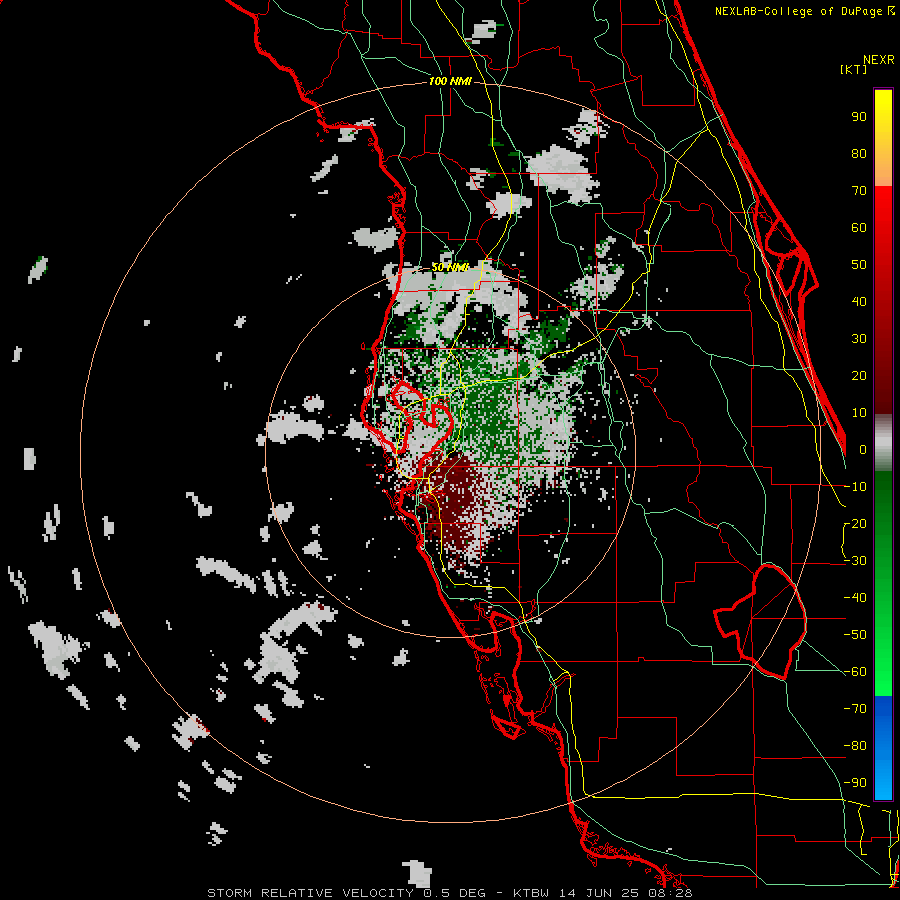Click the -30 knot scale value
Image resolution: width=900 pixels, height=900 pixels.
click(855, 561)
